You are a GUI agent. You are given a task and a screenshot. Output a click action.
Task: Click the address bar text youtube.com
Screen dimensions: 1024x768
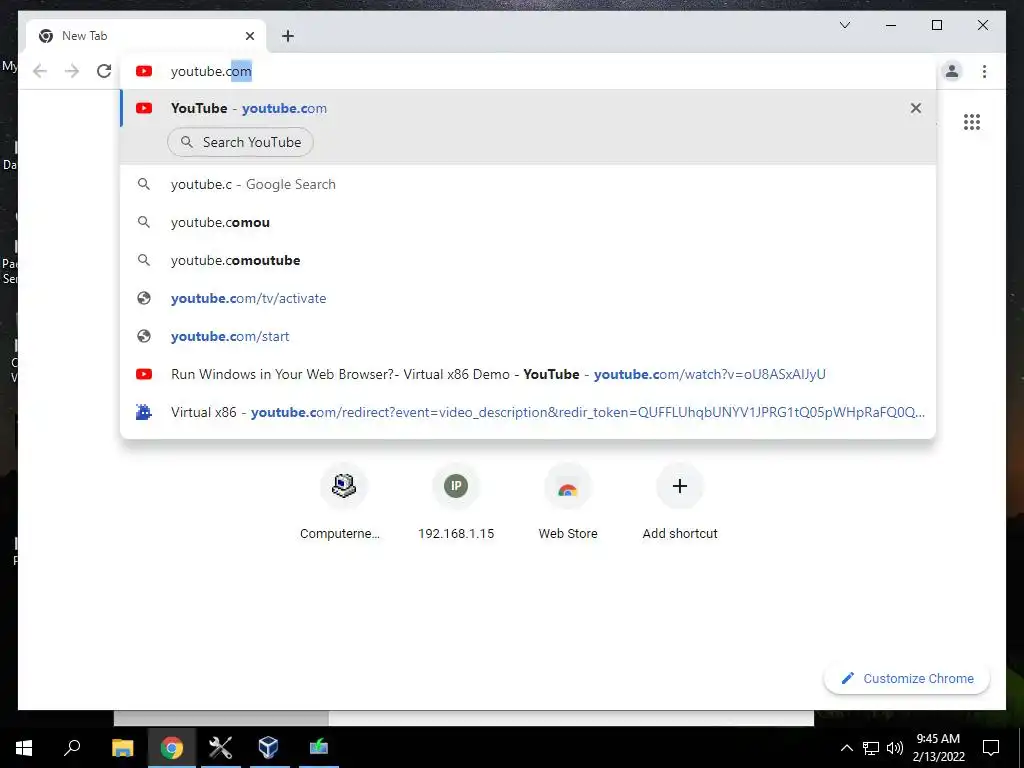tap(211, 71)
